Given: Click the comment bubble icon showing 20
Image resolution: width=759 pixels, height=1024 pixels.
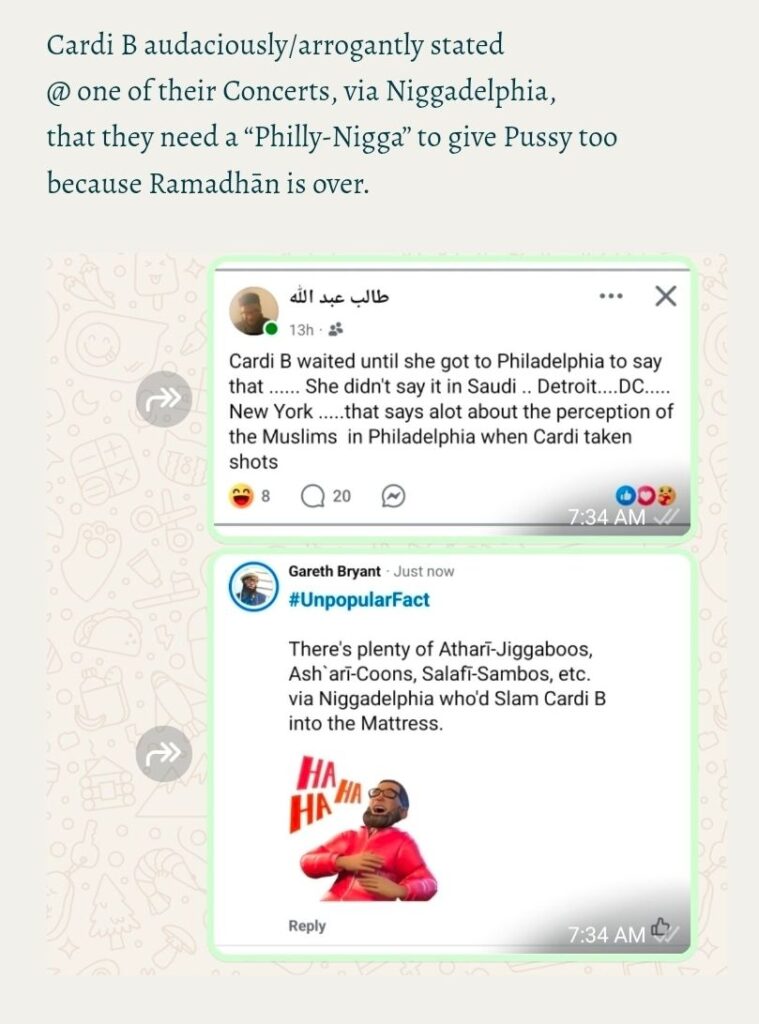Looking at the screenshot, I should tap(313, 496).
